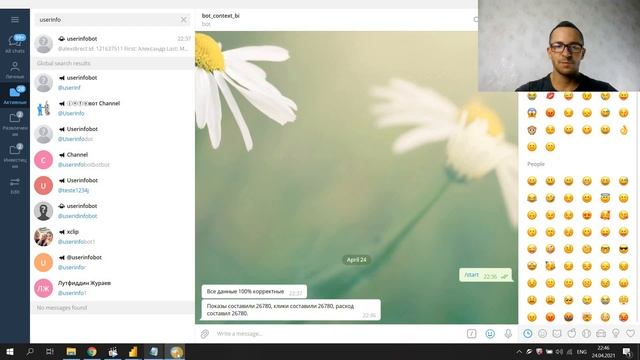This screenshot has height=360, width=640.
Task: Open the BOT Channel @Userinfo result
Action: pyautogui.click(x=112, y=108)
